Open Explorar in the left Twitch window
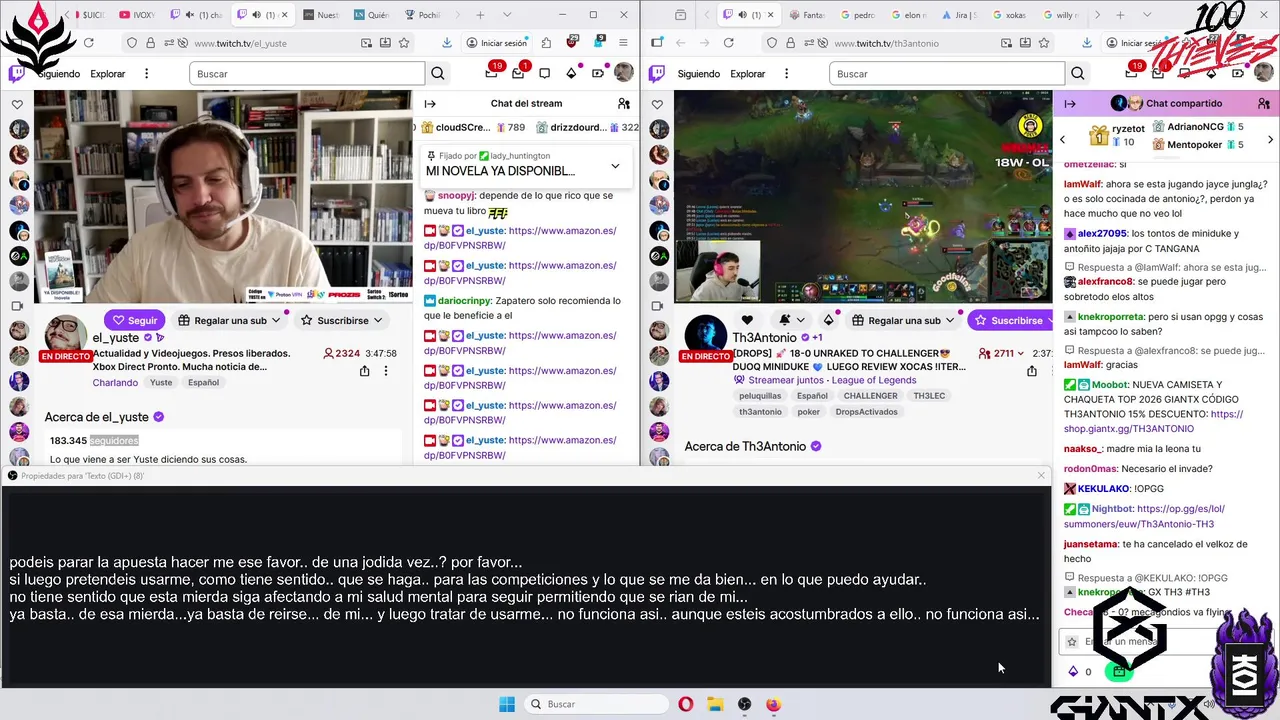The image size is (1280, 720). (108, 74)
